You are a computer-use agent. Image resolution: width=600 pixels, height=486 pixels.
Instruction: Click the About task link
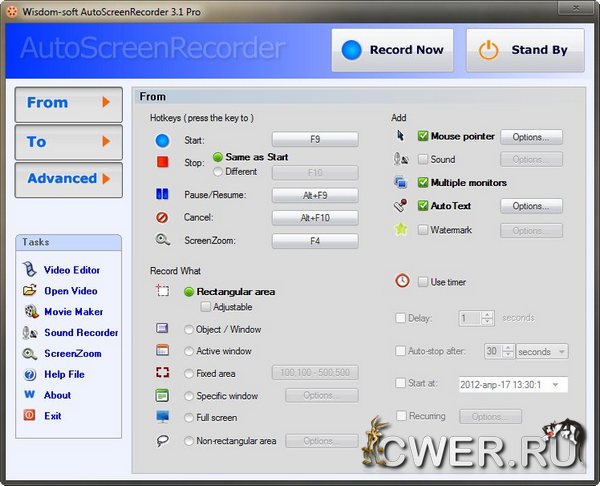[57, 395]
